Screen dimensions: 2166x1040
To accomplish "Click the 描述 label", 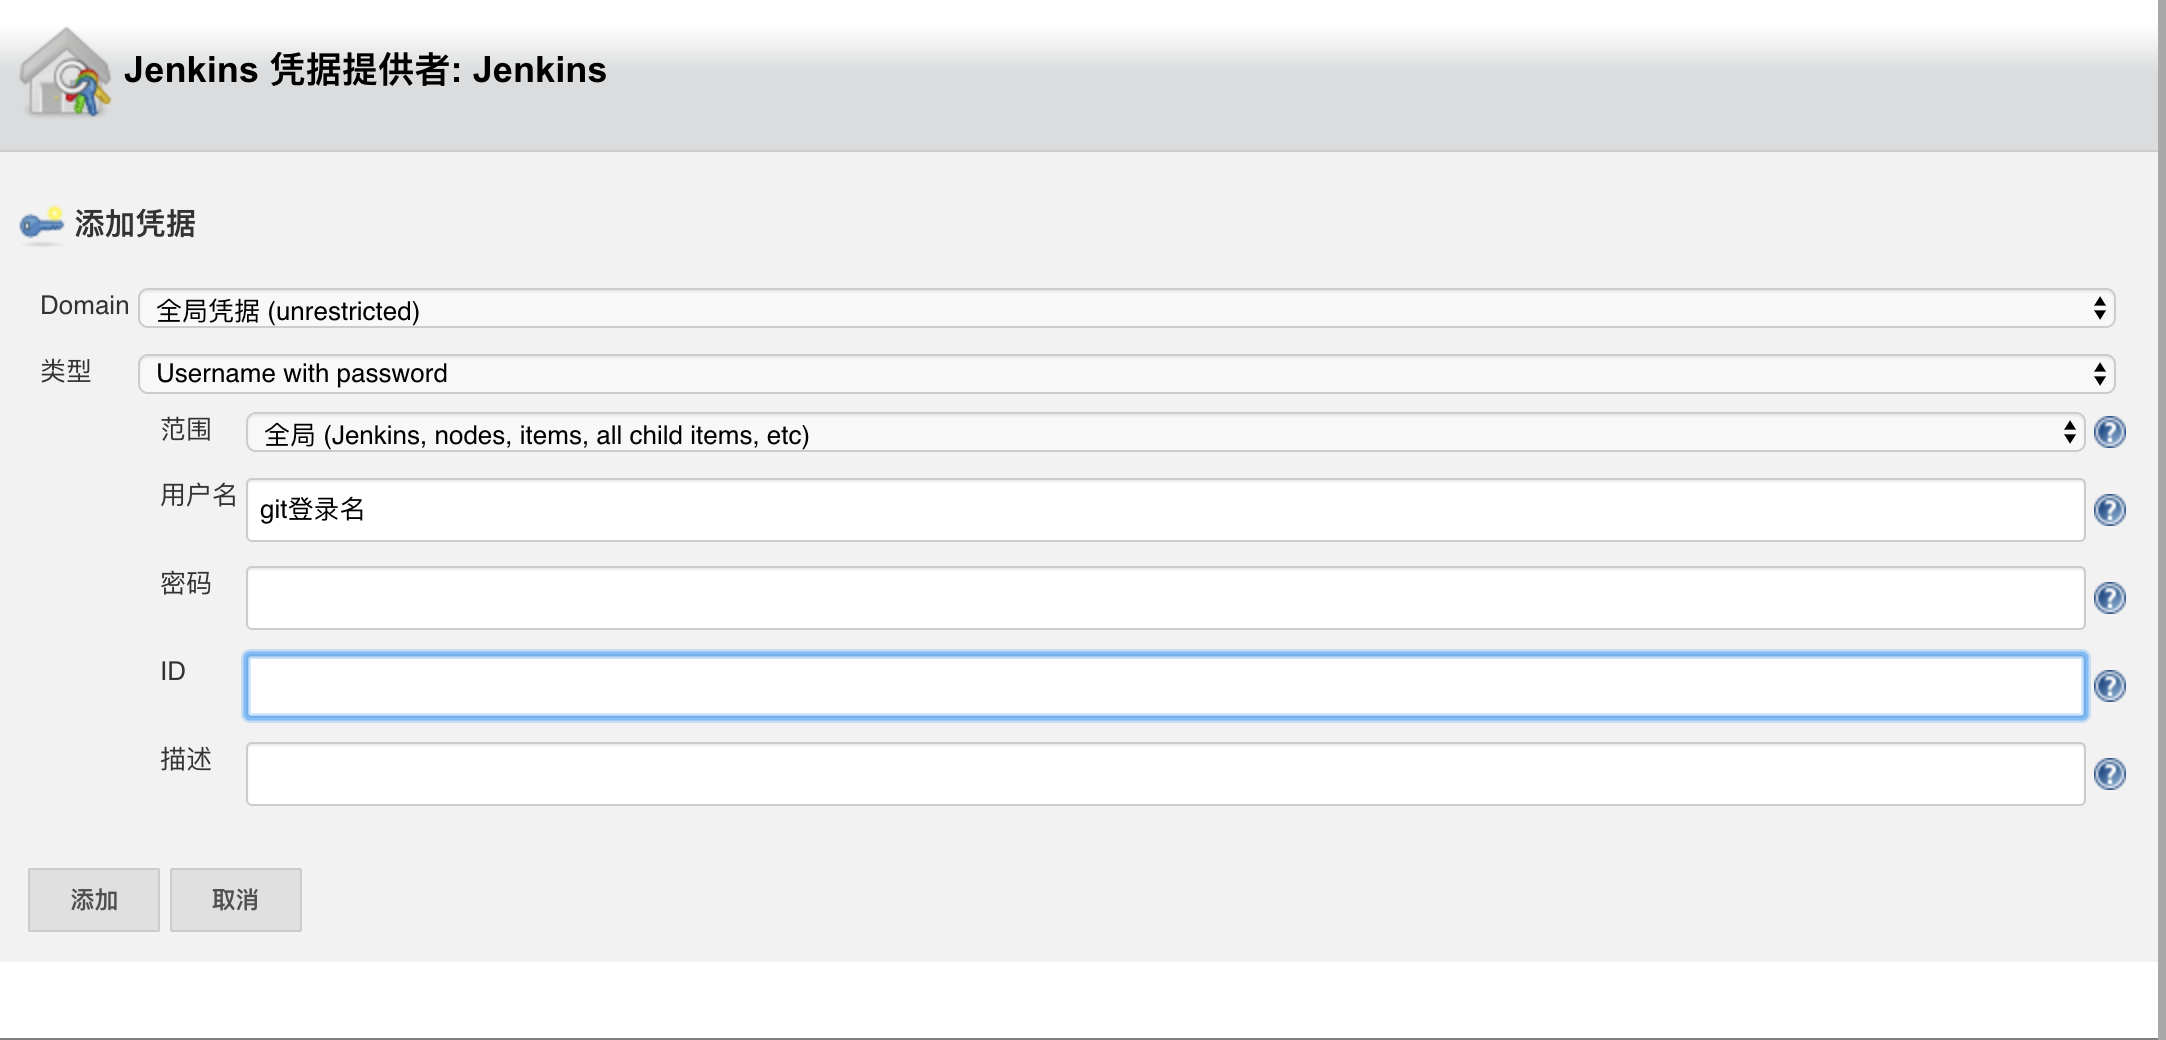I will (x=186, y=759).
